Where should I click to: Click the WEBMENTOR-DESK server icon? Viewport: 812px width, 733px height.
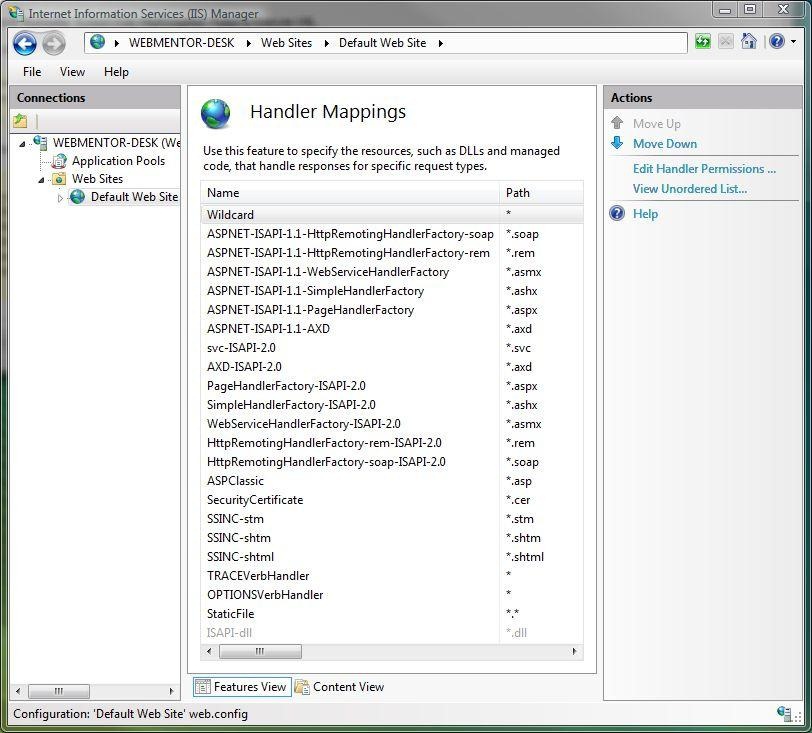coord(40,142)
